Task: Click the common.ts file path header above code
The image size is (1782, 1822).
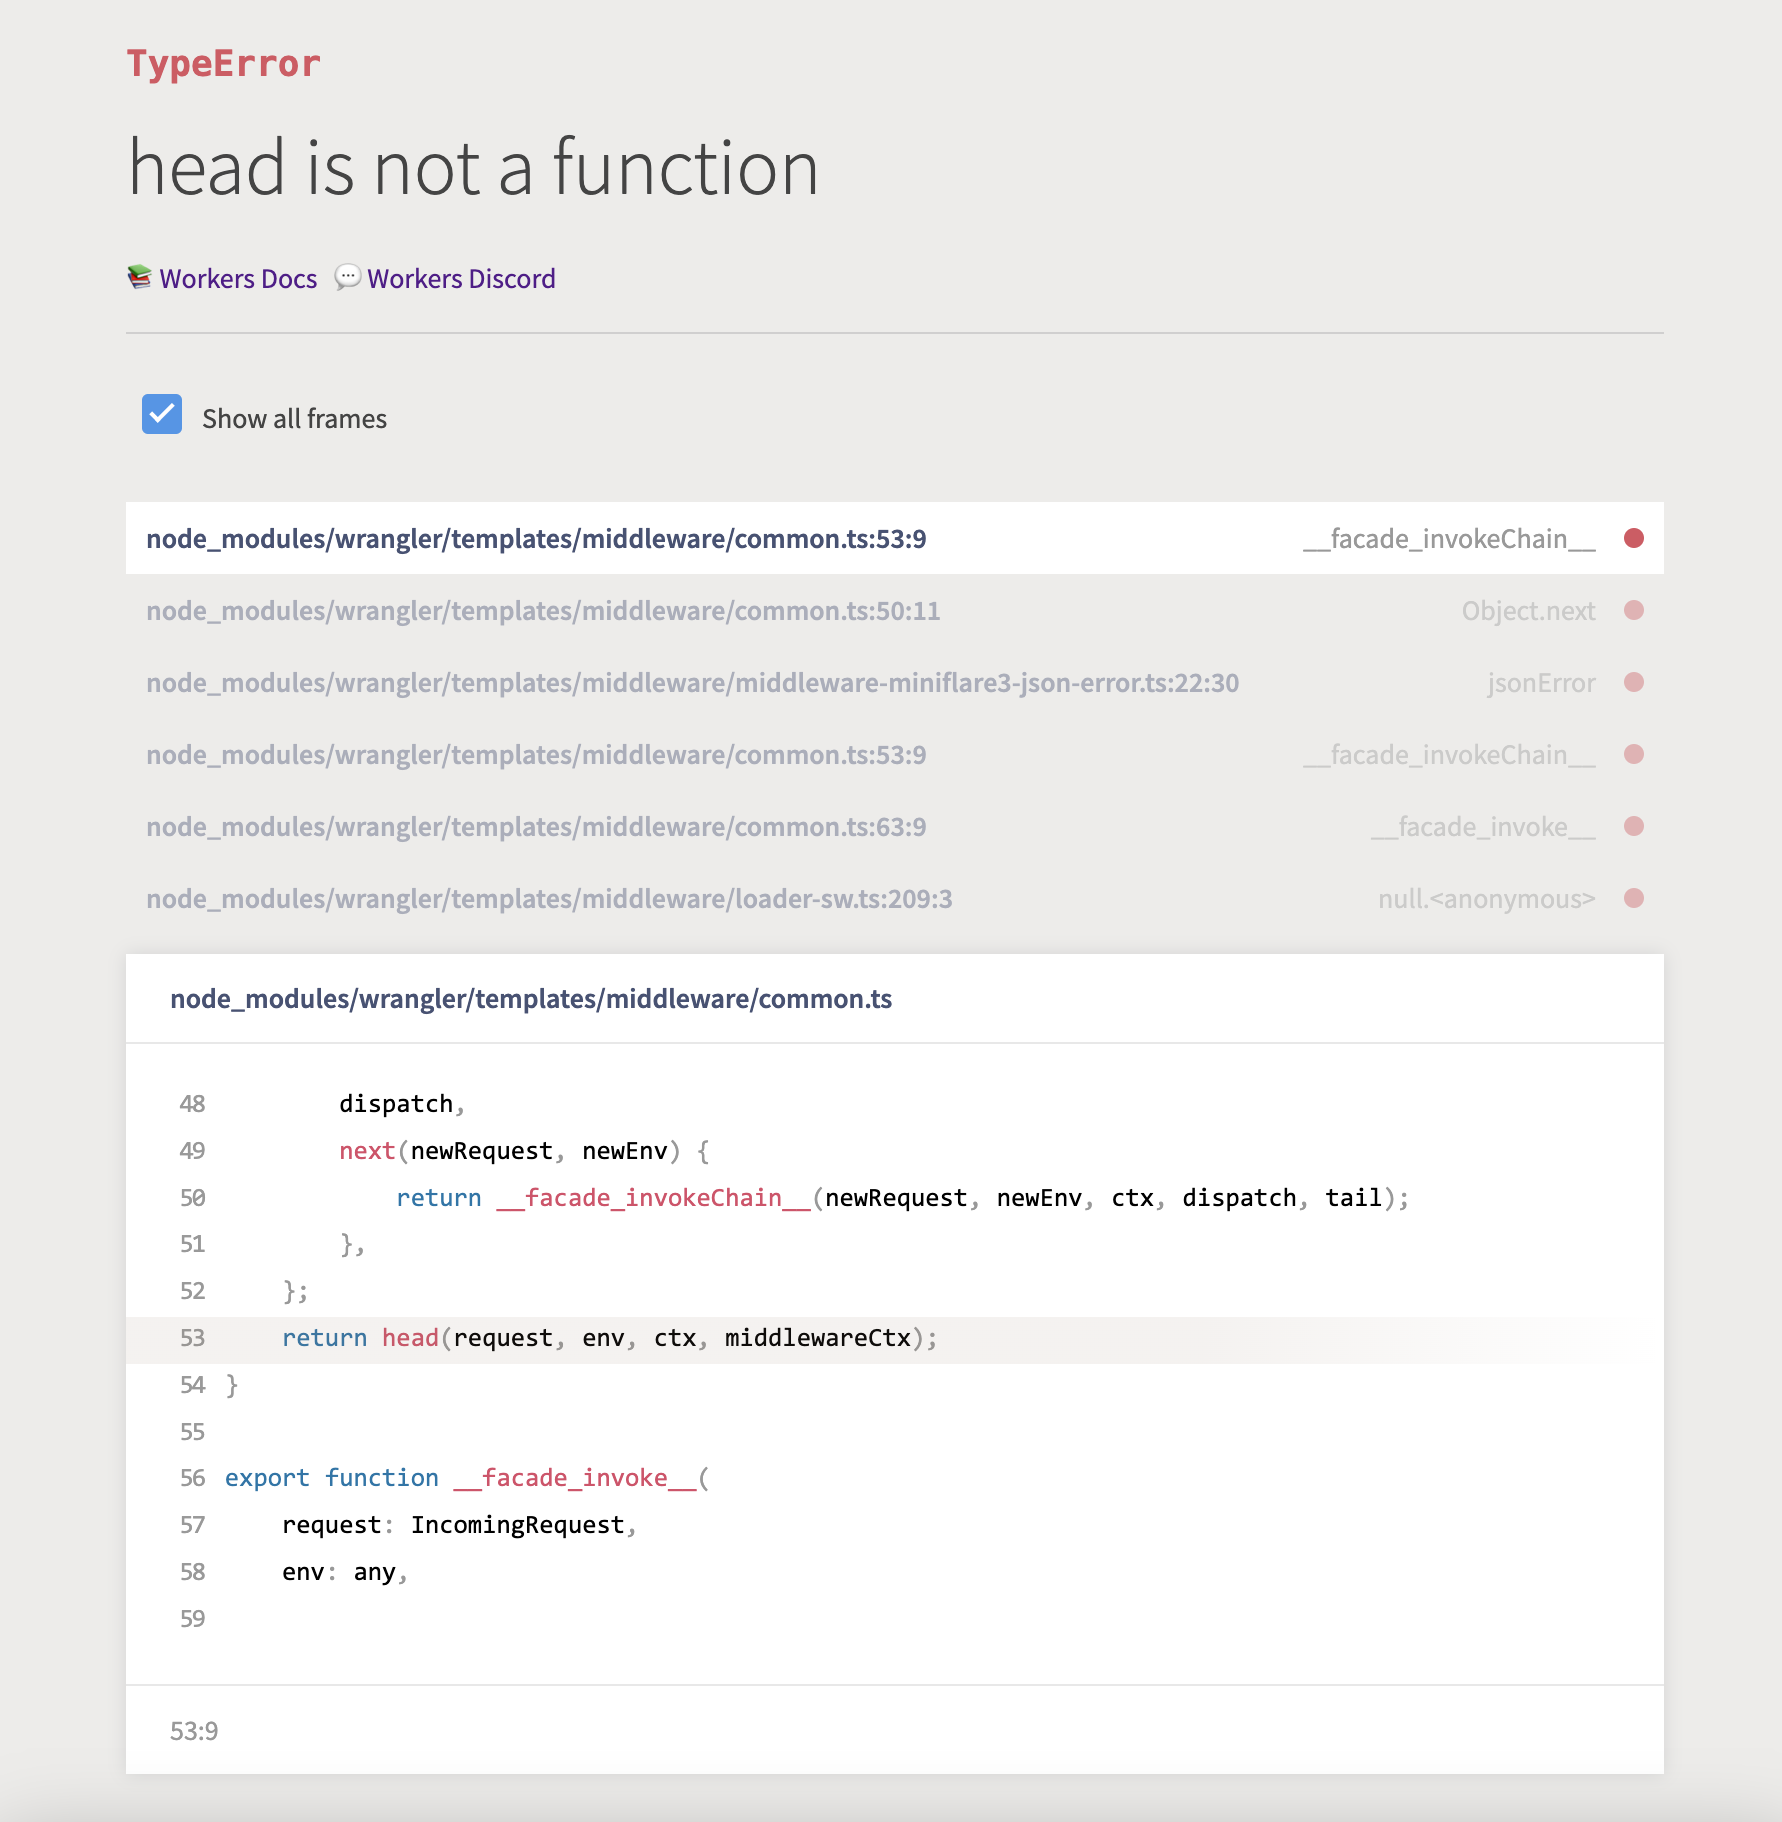Action: click(531, 999)
